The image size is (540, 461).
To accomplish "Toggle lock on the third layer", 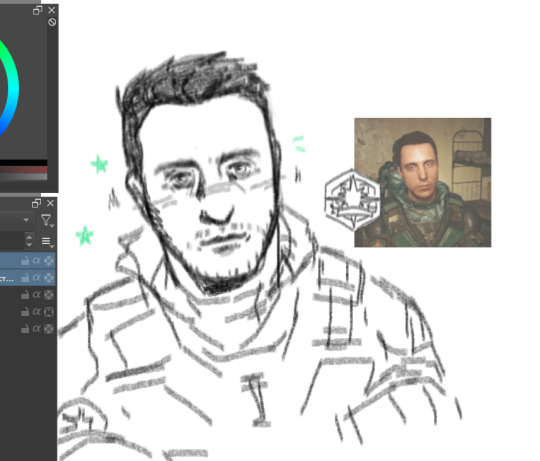I will pos(25,295).
